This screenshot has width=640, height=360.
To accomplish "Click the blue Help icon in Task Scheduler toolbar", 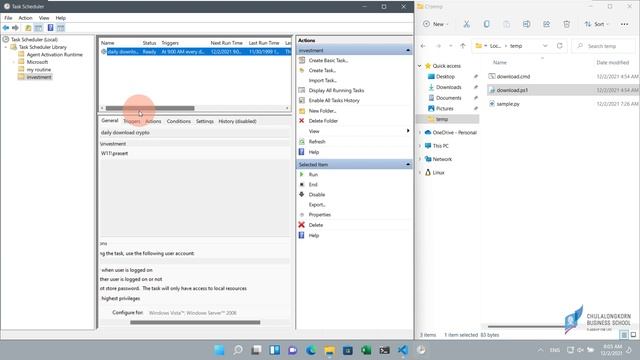I will 50,28.
